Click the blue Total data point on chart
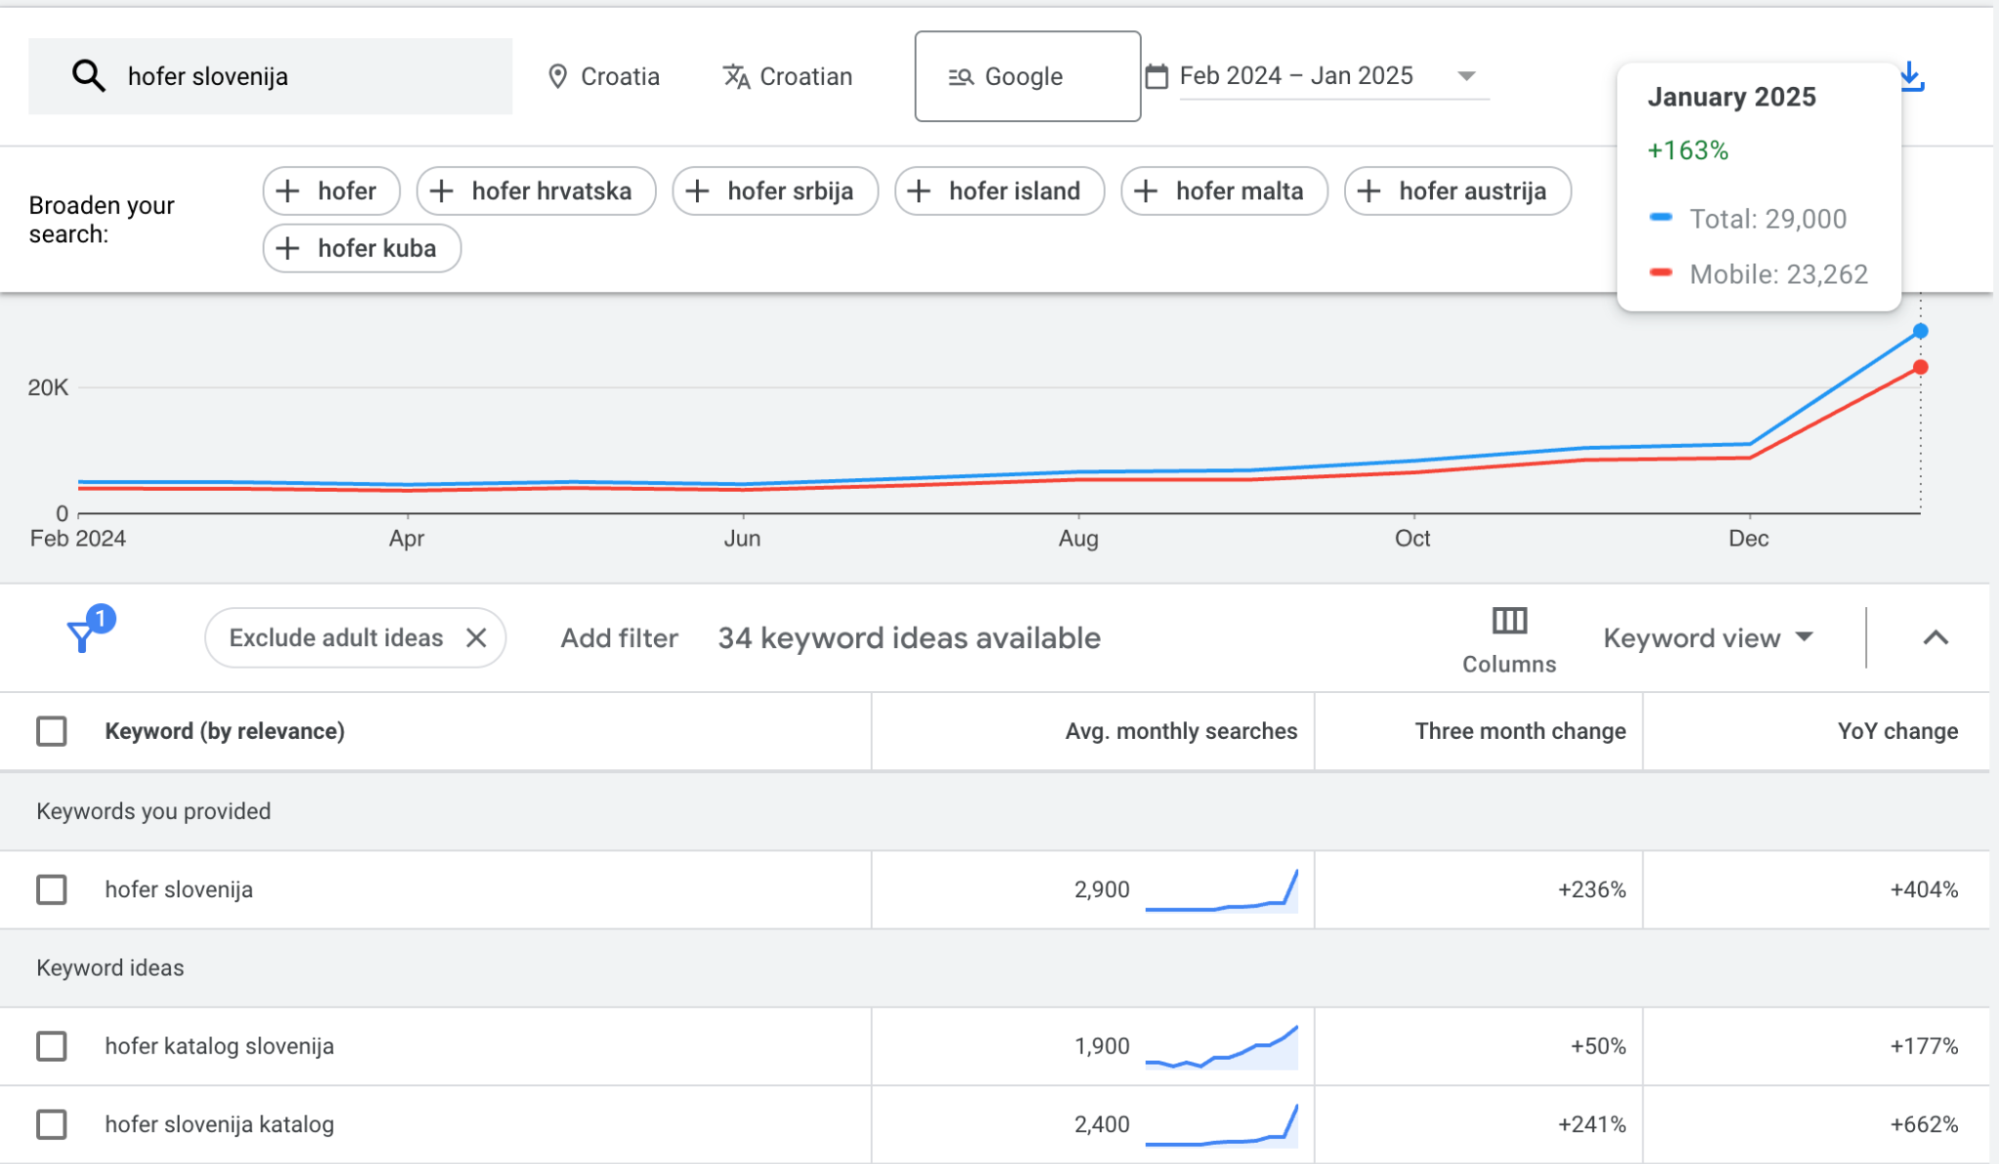This screenshot has width=1999, height=1165. coord(1920,331)
